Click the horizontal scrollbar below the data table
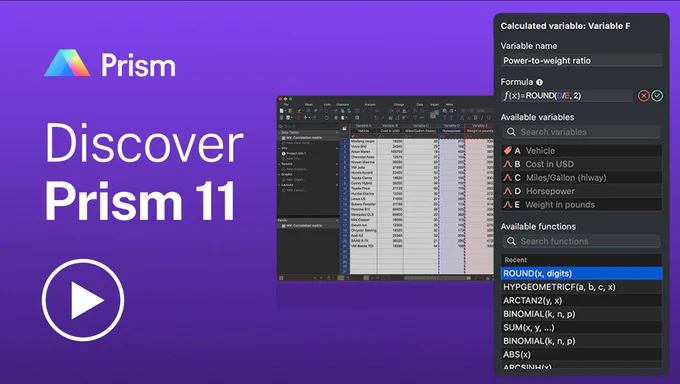 click(437, 278)
